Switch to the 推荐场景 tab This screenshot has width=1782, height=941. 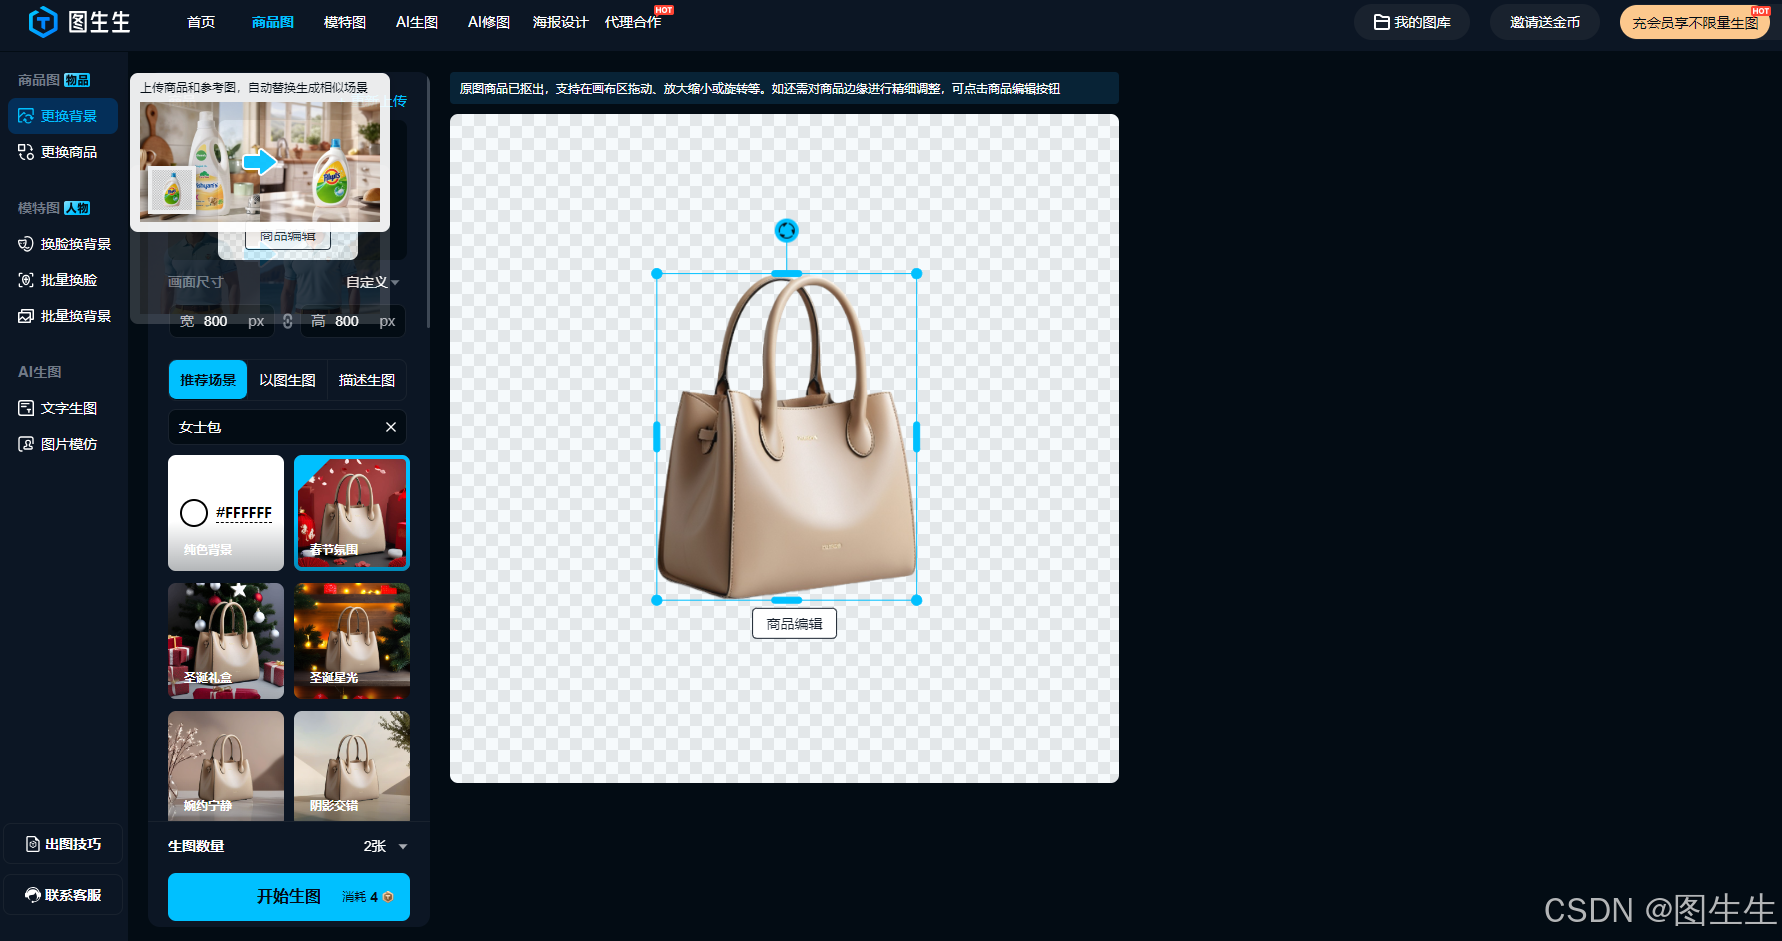pos(208,380)
